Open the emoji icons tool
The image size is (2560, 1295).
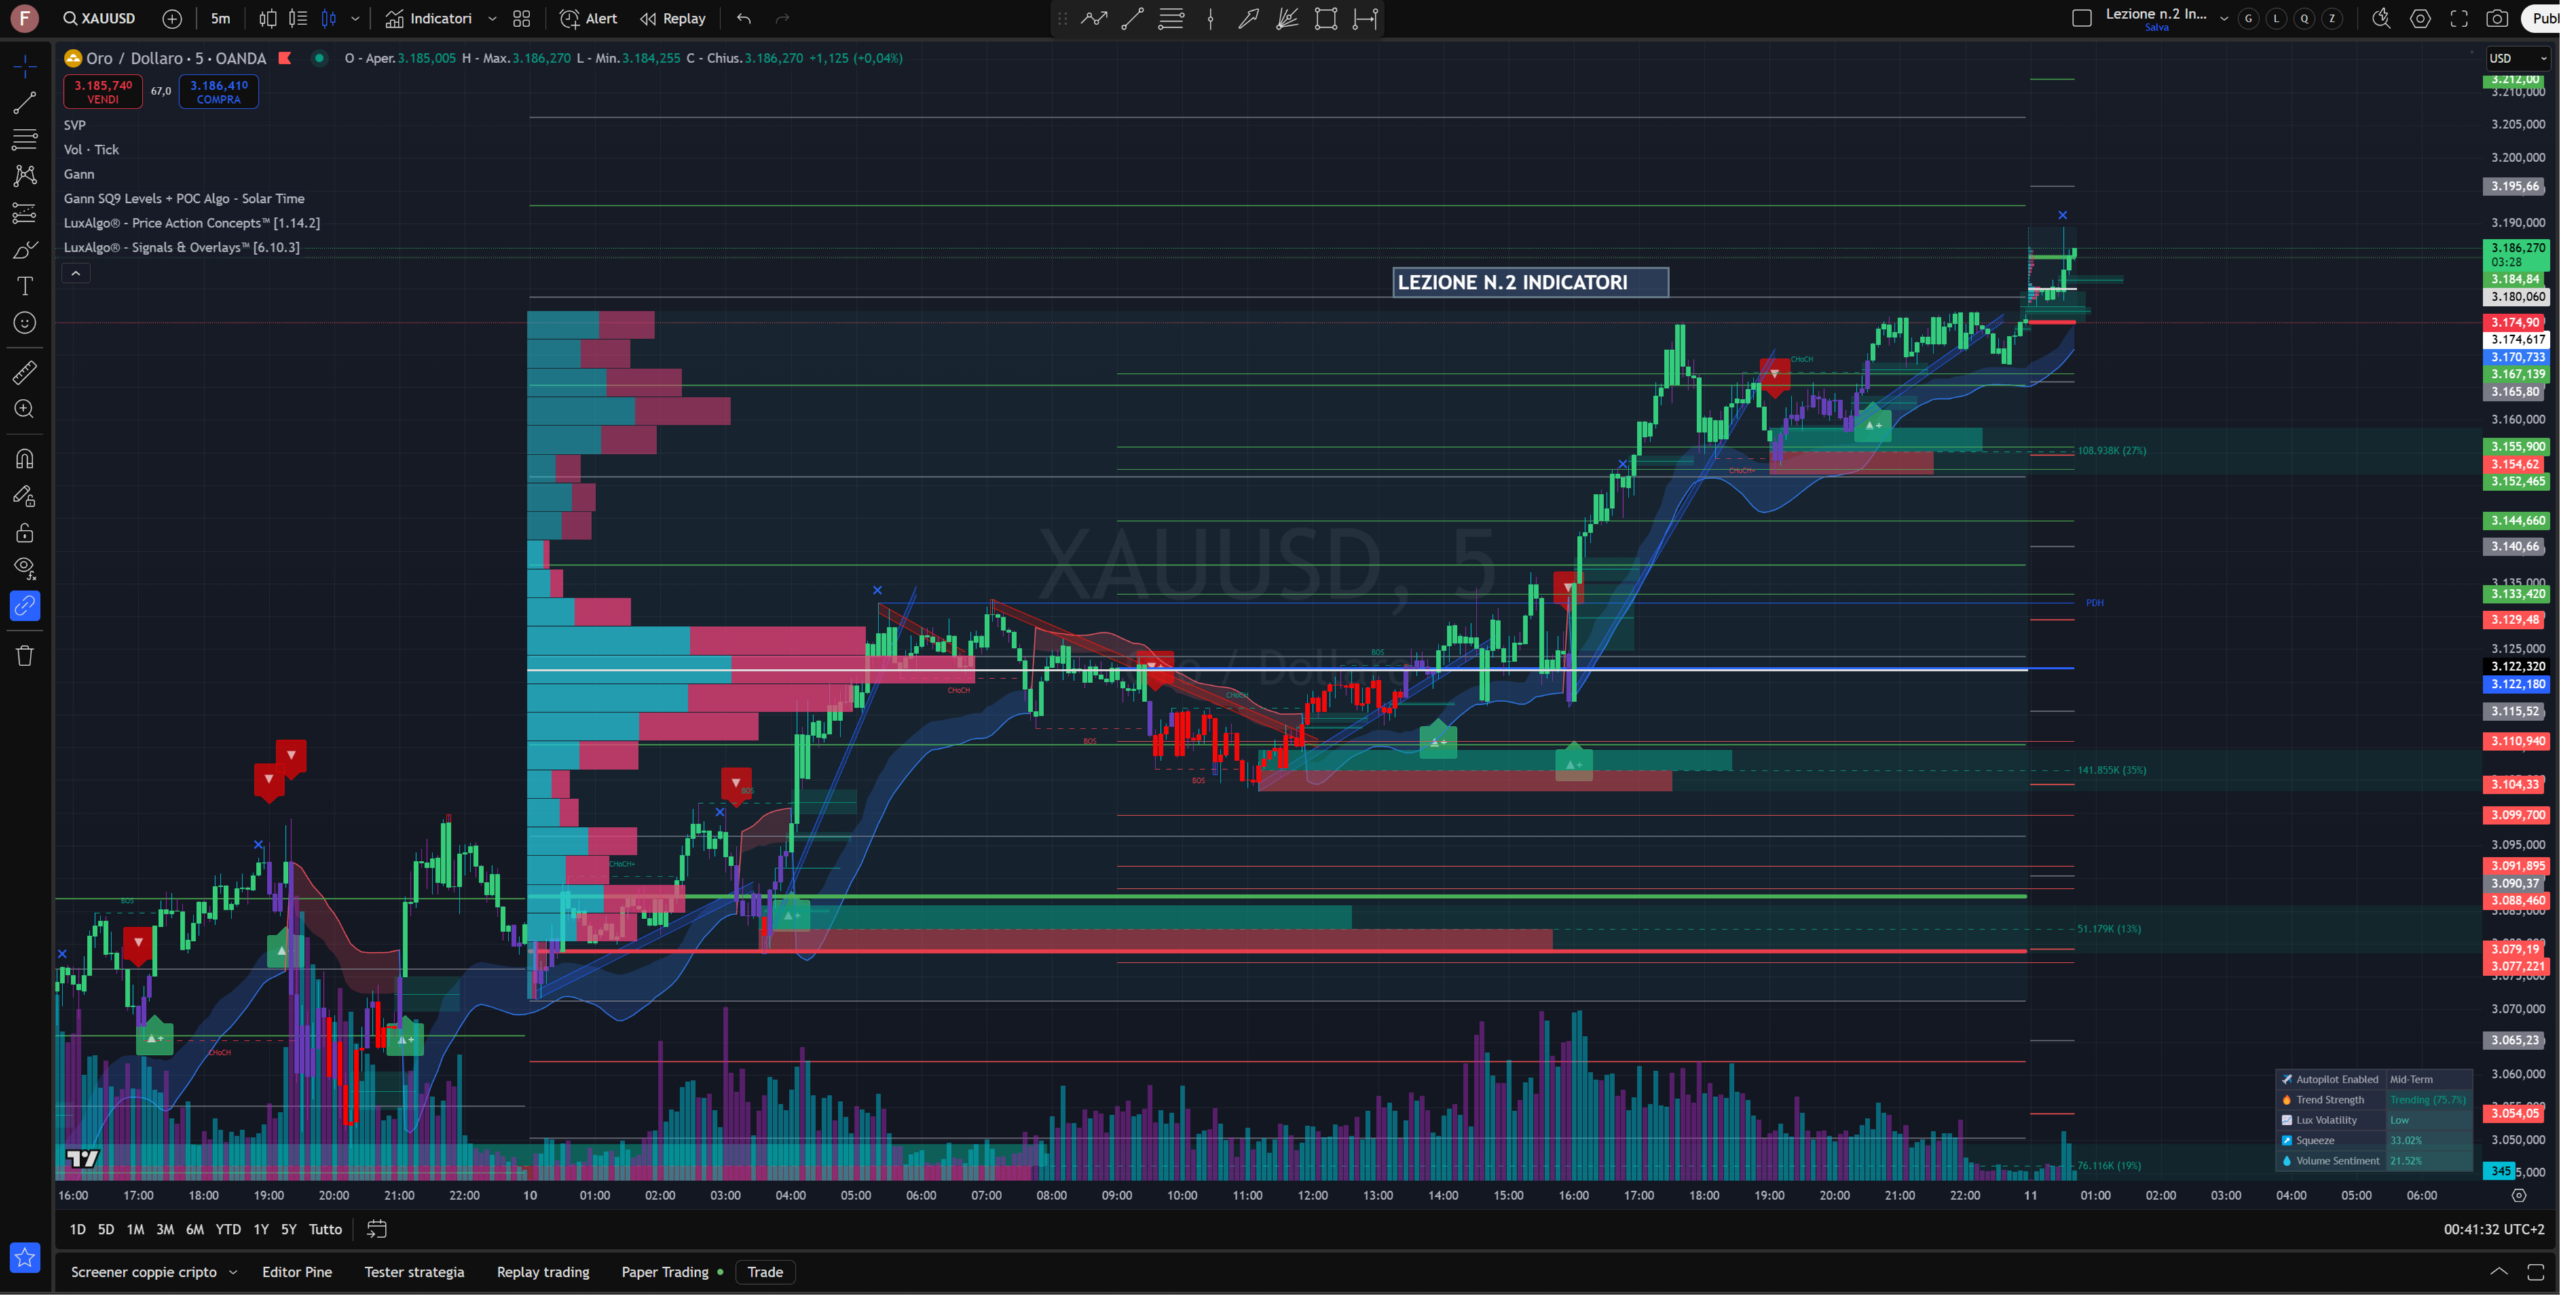(x=25, y=323)
